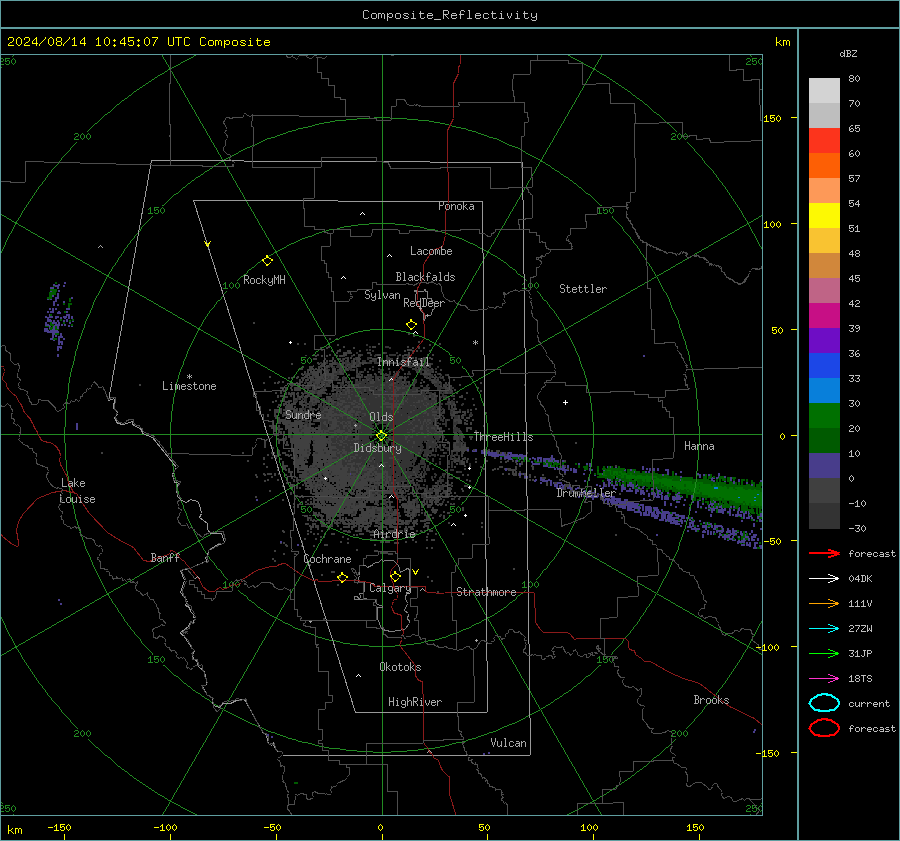Click the red forecast ellipse legend icon
This screenshot has height=841, width=900.
click(824, 728)
